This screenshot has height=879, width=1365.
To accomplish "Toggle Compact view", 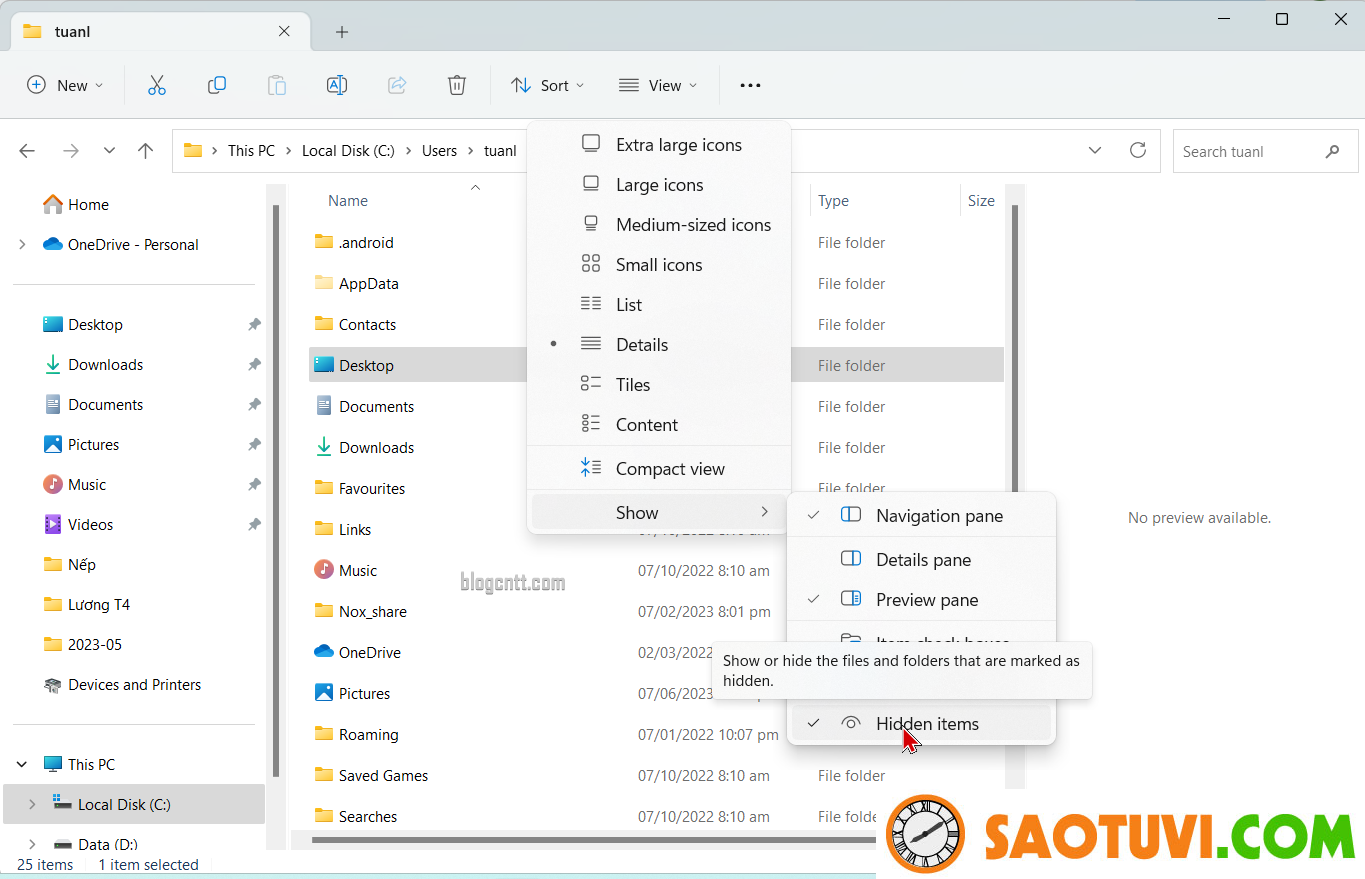I will point(659,469).
